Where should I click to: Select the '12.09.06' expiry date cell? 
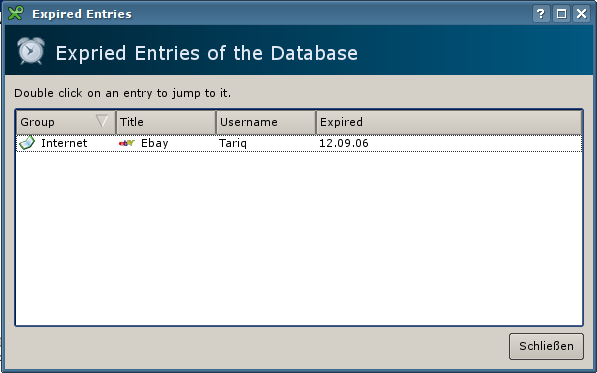449,143
